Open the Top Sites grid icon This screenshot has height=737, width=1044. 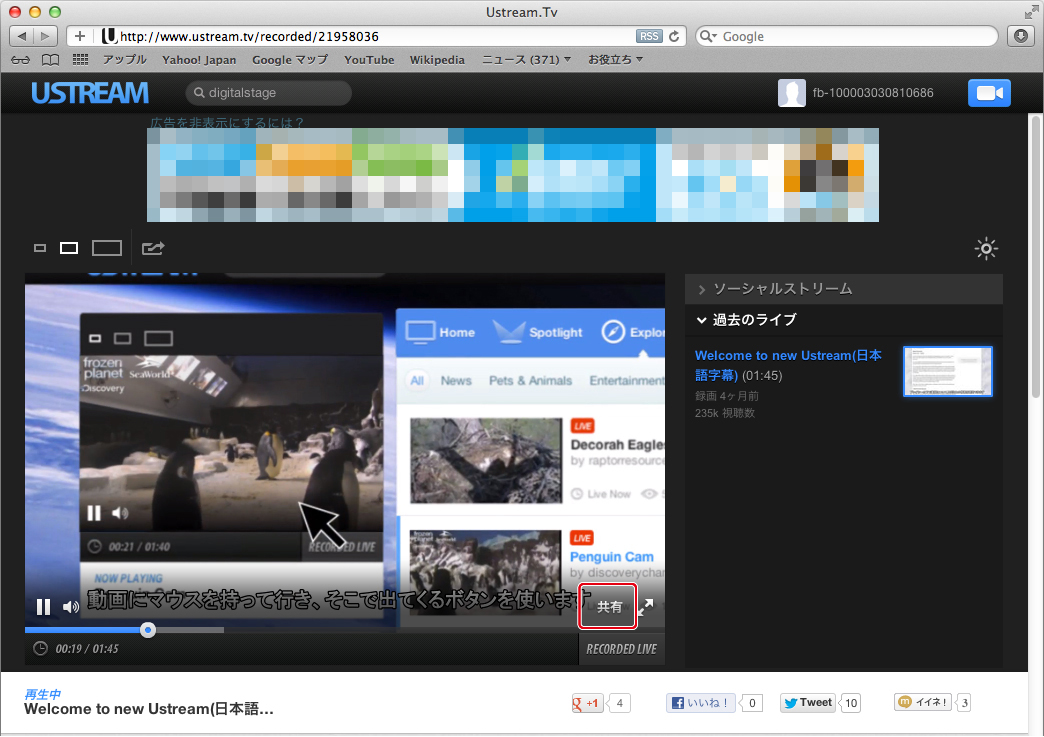tap(81, 60)
